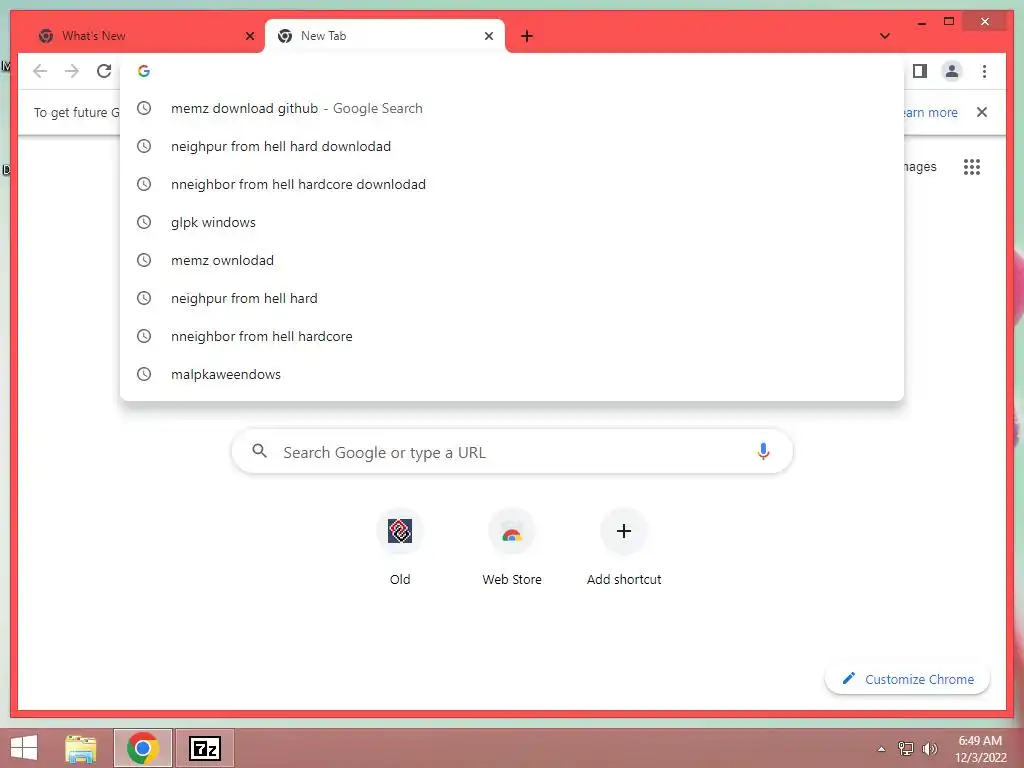This screenshot has width=1024, height=768.
Task: Open the tab search chevron
Action: coord(885,36)
